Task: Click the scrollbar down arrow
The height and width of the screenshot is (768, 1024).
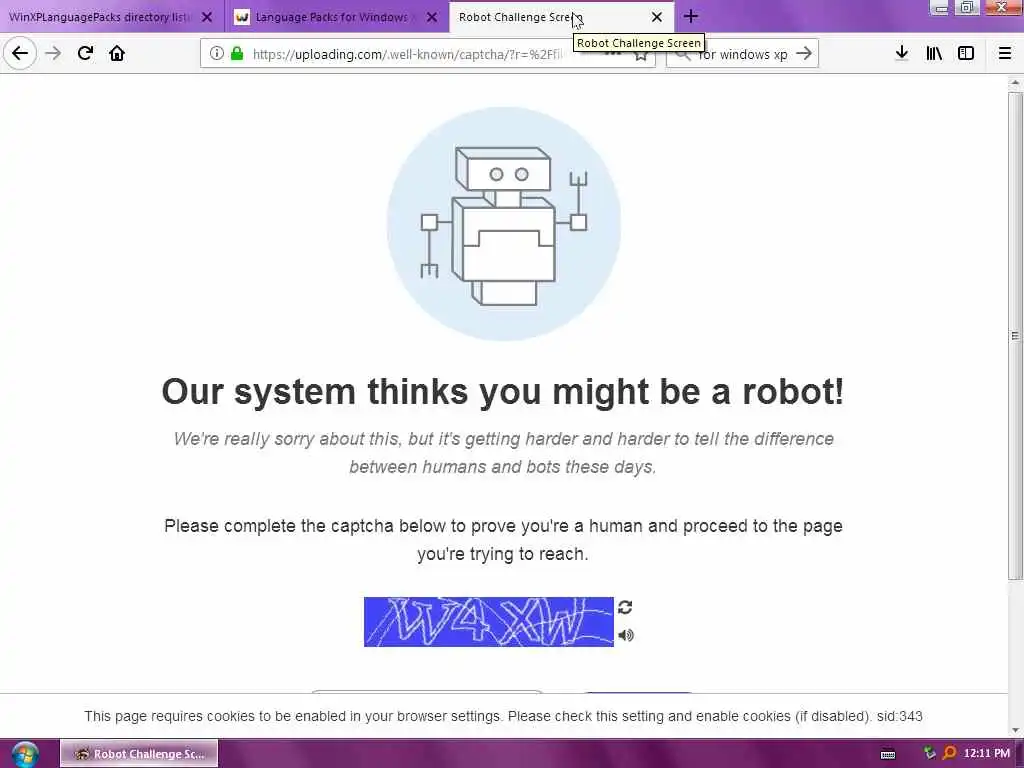Action: coord(1015,730)
